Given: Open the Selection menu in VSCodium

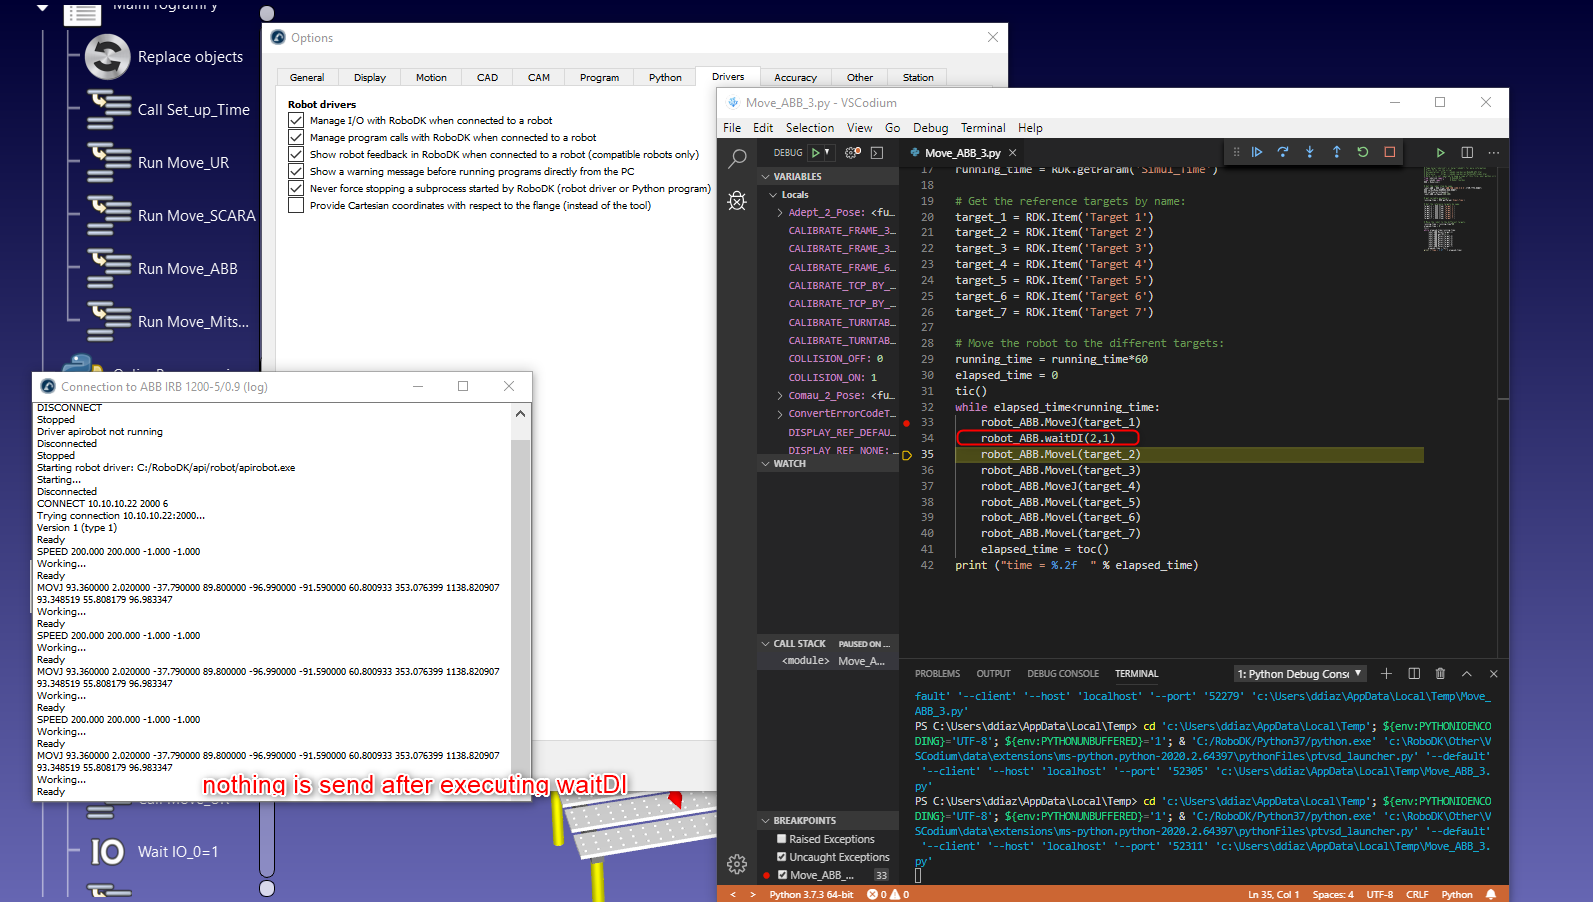Looking at the screenshot, I should (810, 128).
